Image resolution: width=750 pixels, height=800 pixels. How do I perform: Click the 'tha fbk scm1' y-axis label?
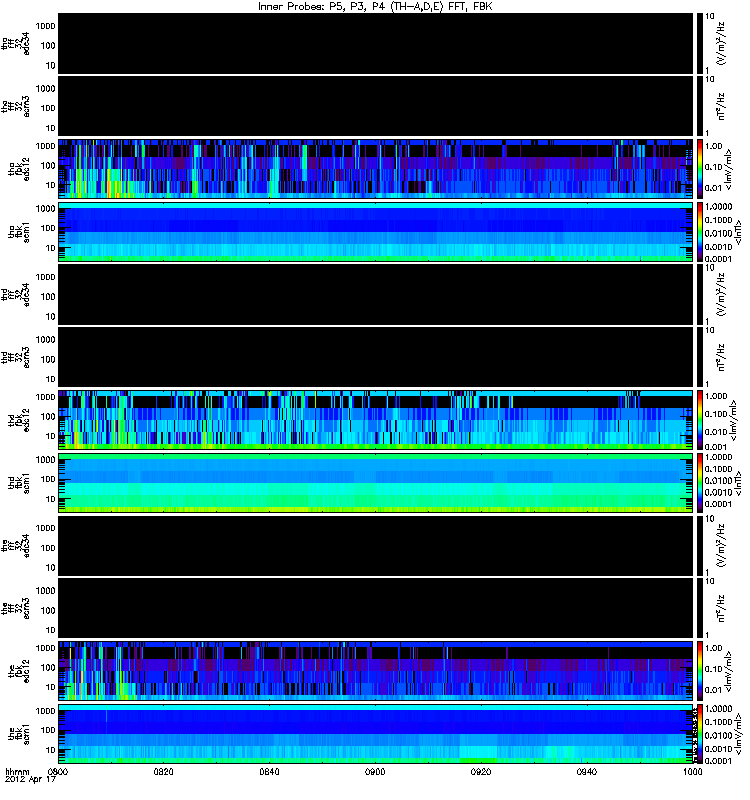point(19,232)
